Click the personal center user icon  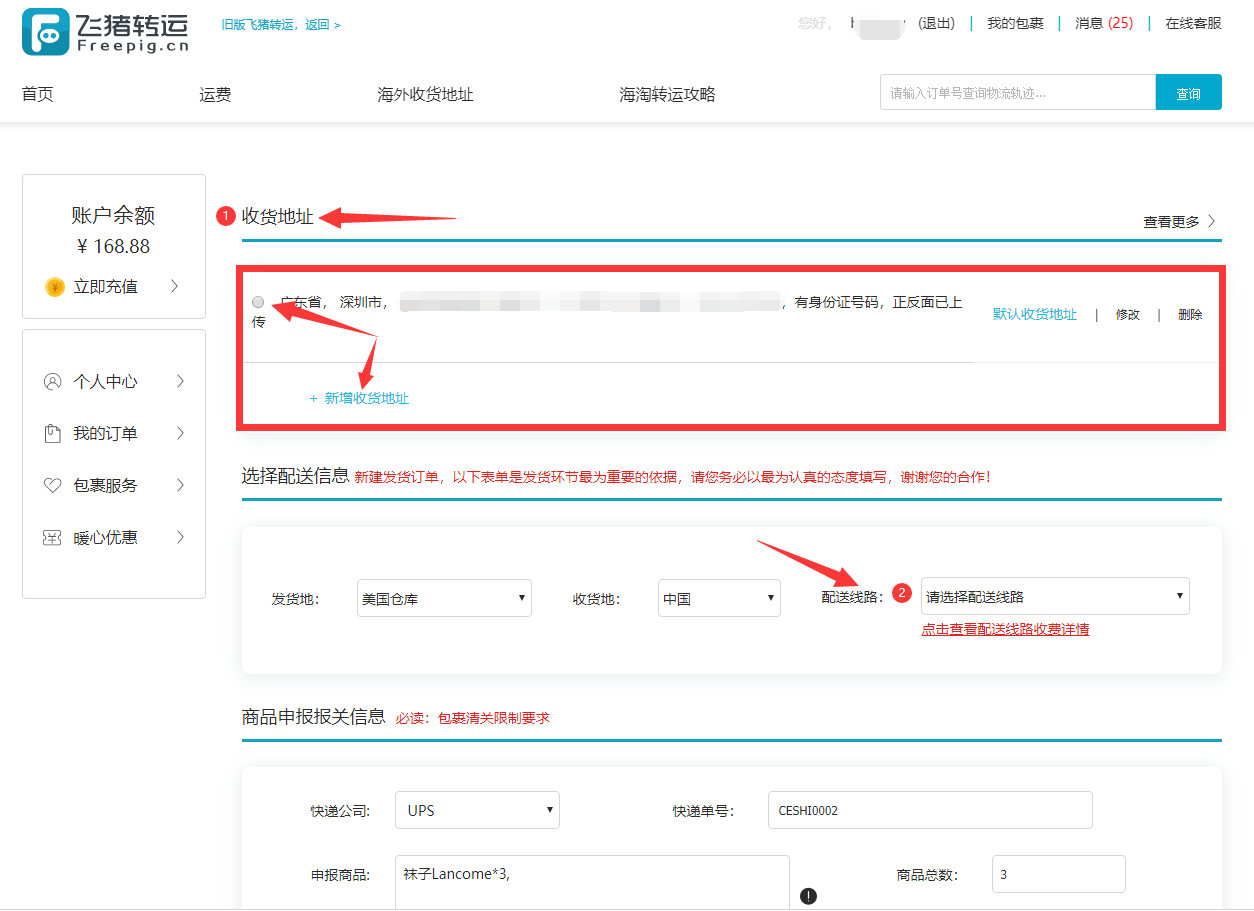point(52,382)
